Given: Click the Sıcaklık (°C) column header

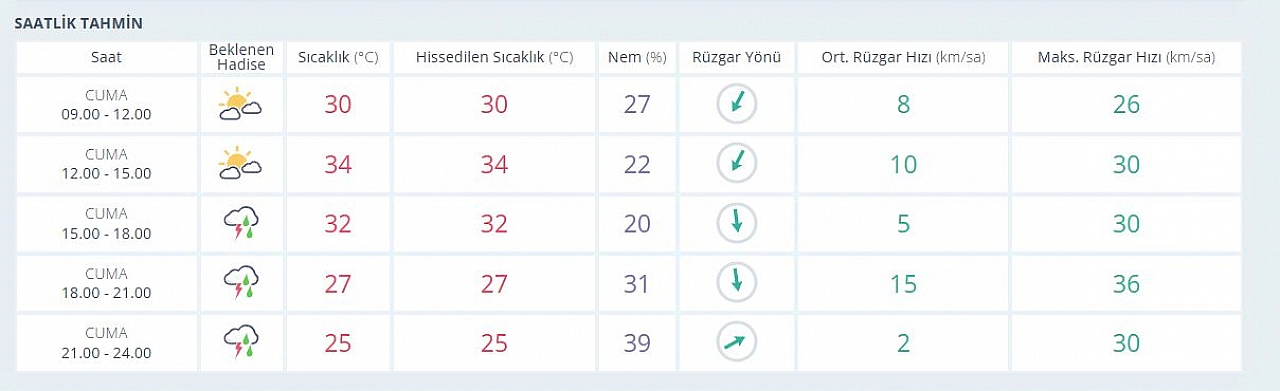Looking at the screenshot, I should click(x=338, y=57).
